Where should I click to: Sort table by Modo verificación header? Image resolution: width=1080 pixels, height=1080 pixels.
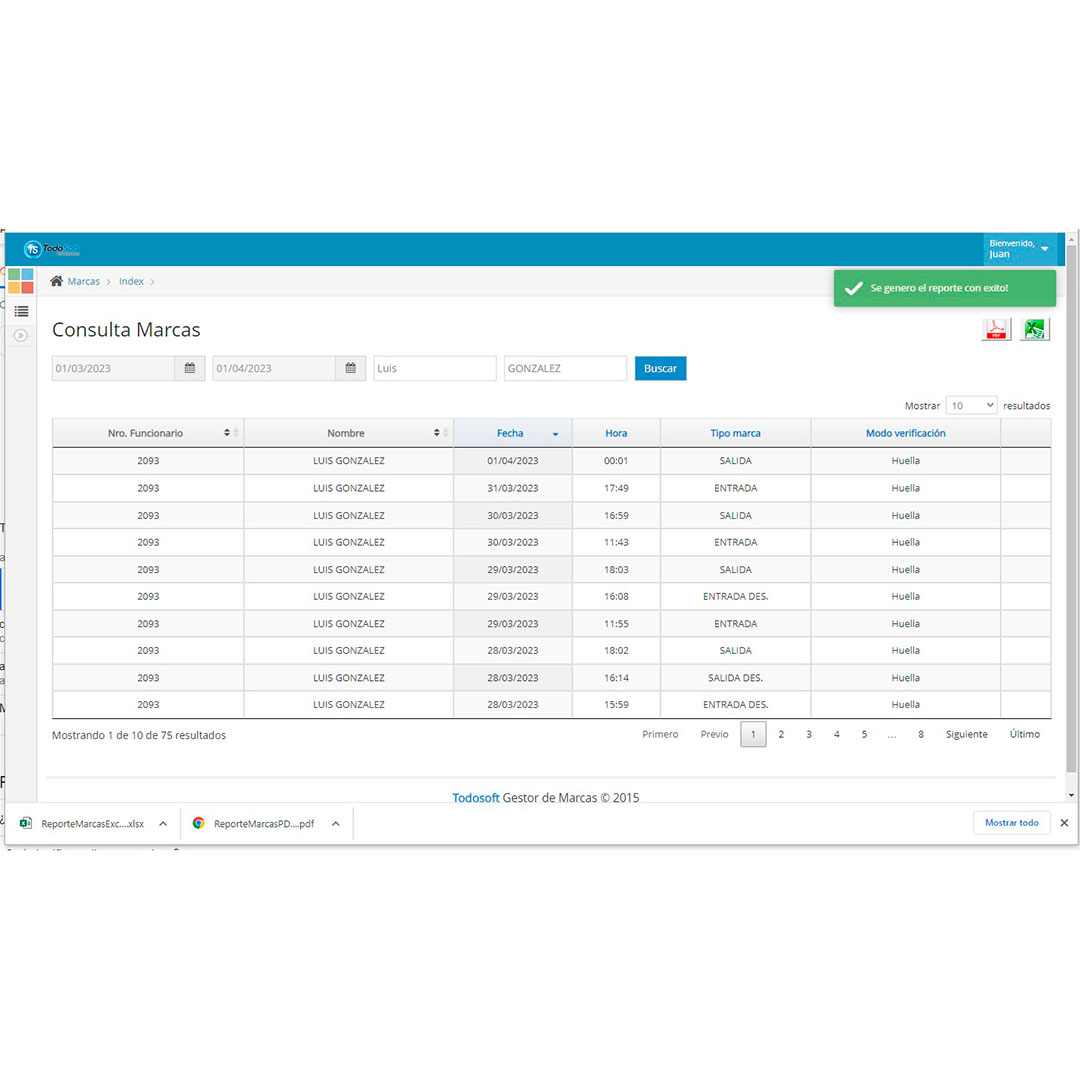pos(905,433)
